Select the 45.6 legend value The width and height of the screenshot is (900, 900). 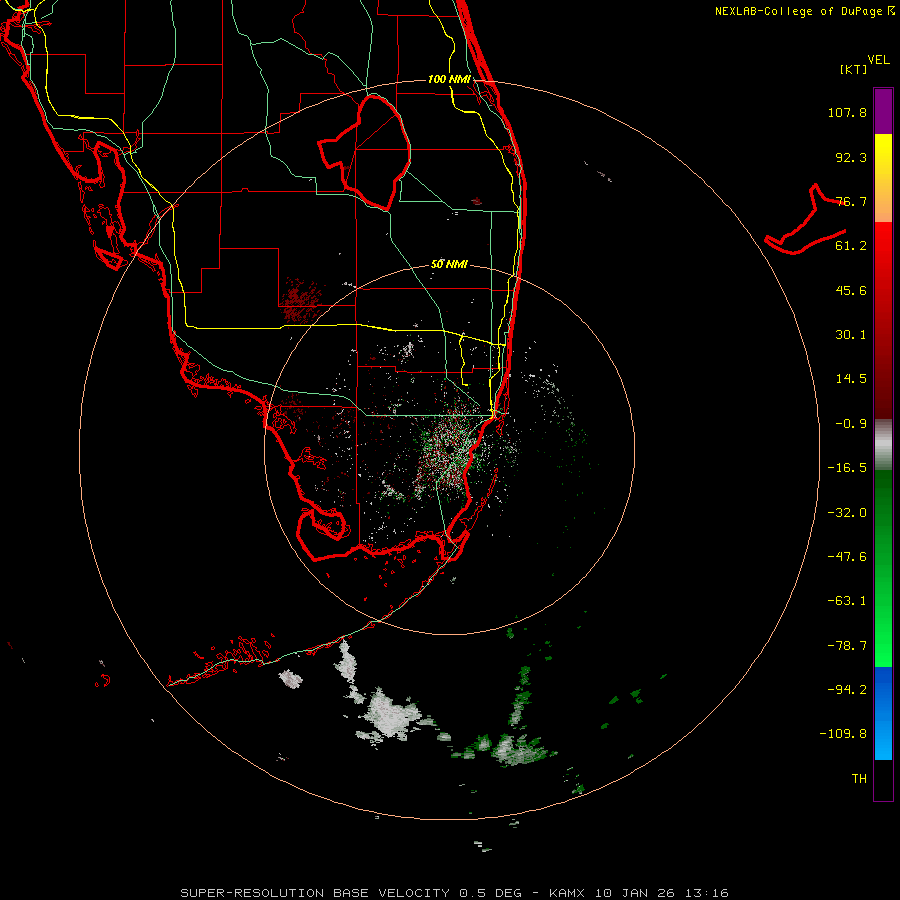click(x=851, y=290)
